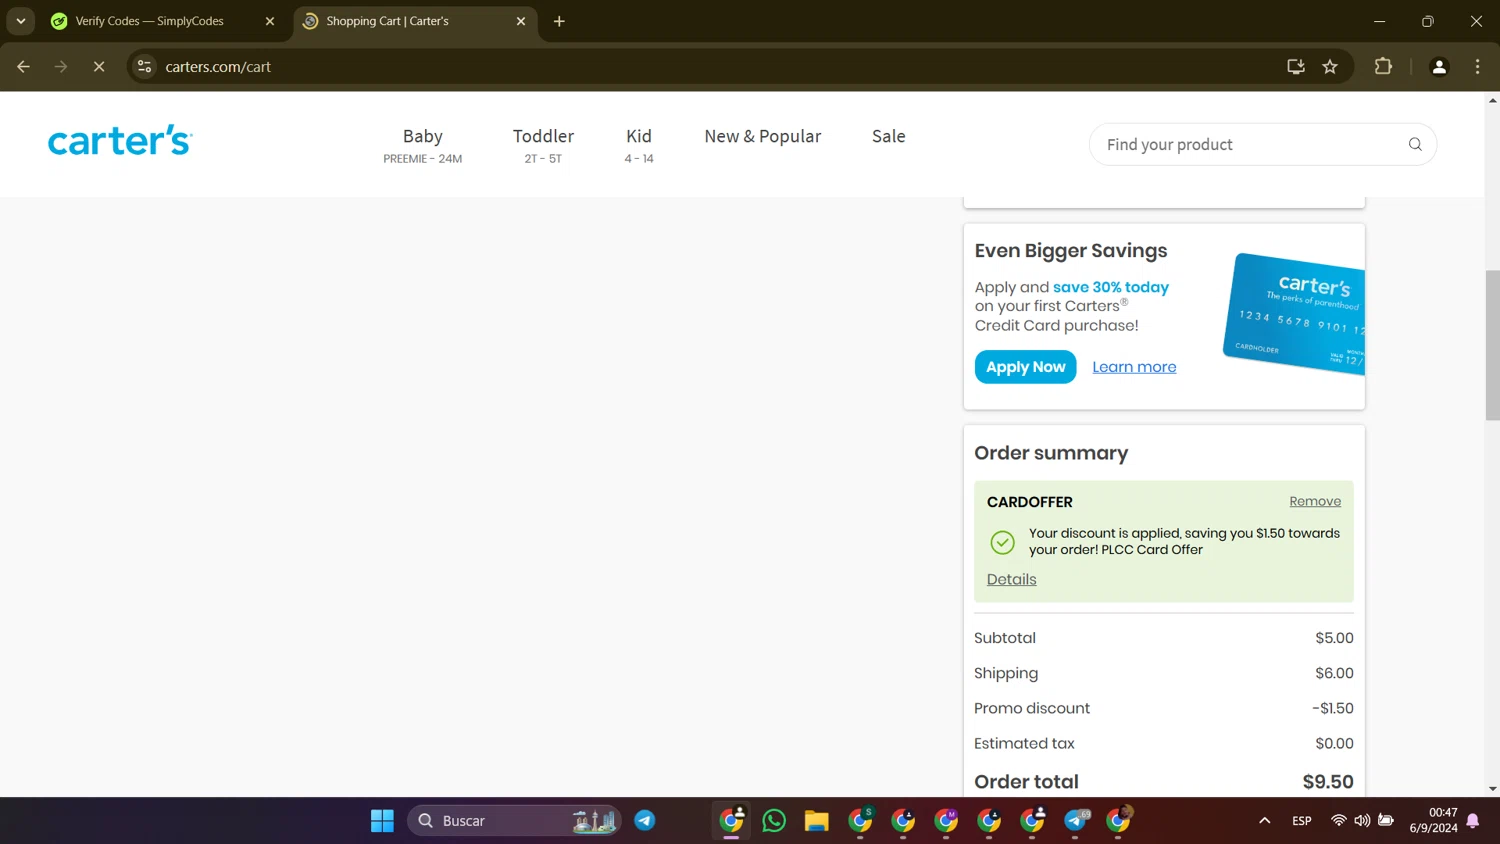Stop page loading in the toolbar
Viewport: 1500px width, 844px height.
[99, 67]
